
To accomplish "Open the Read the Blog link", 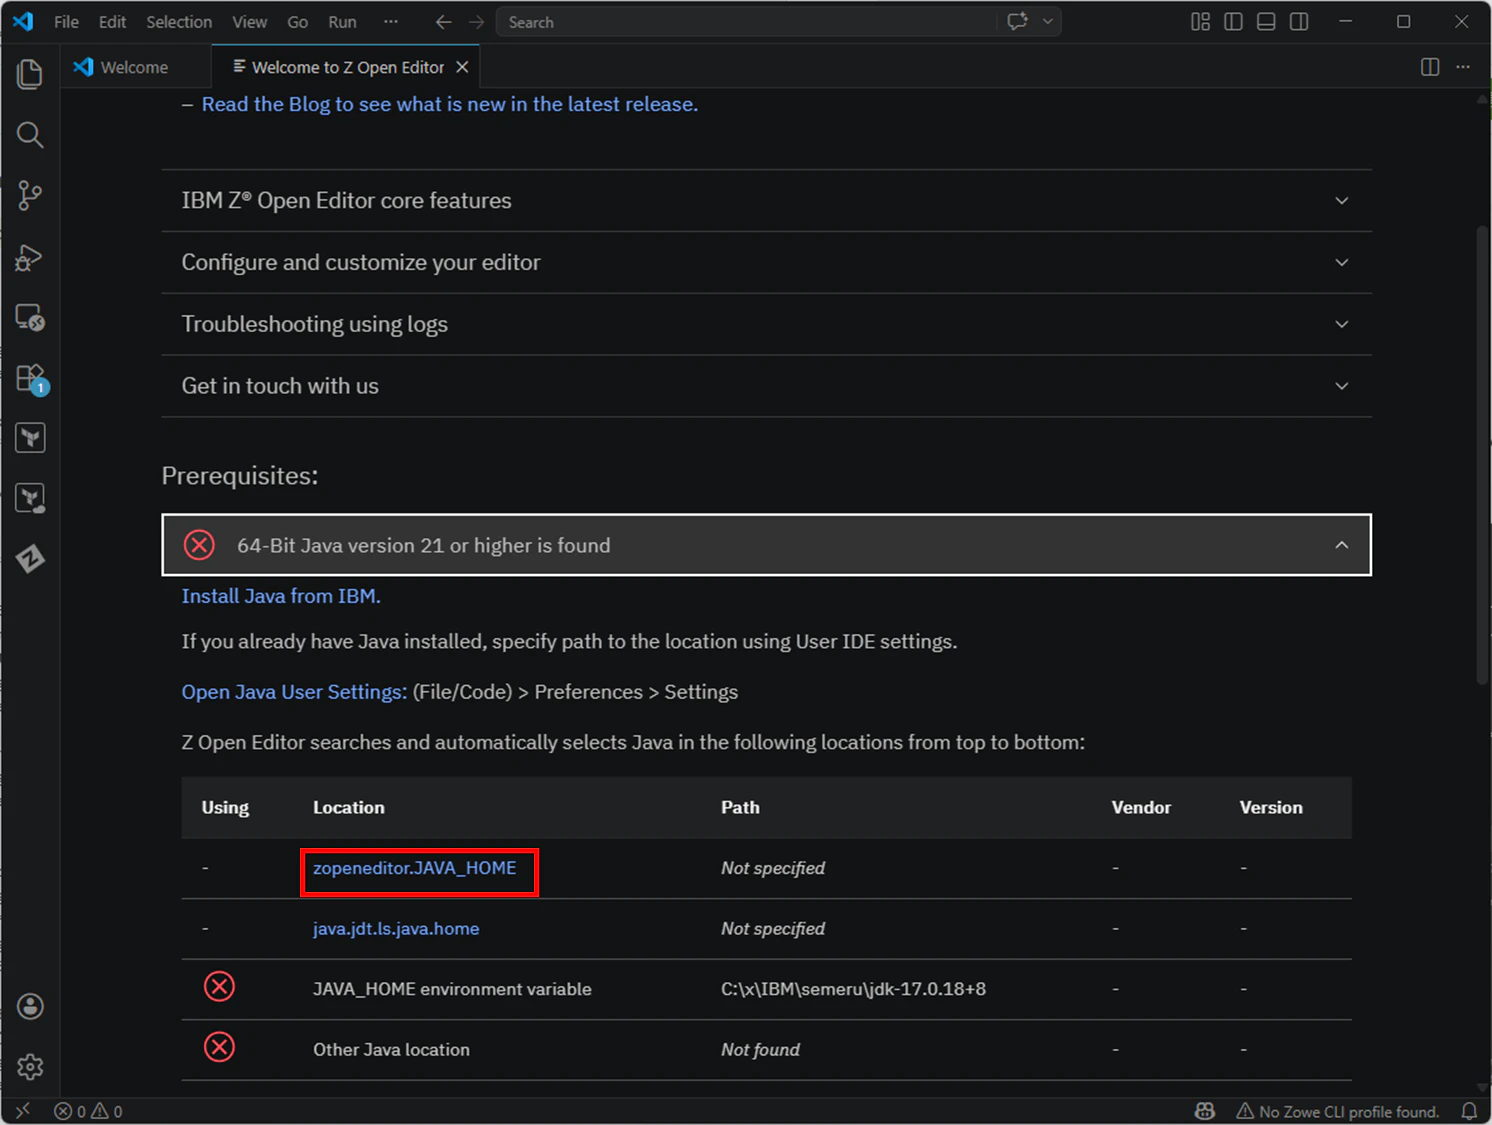I will click(x=450, y=104).
